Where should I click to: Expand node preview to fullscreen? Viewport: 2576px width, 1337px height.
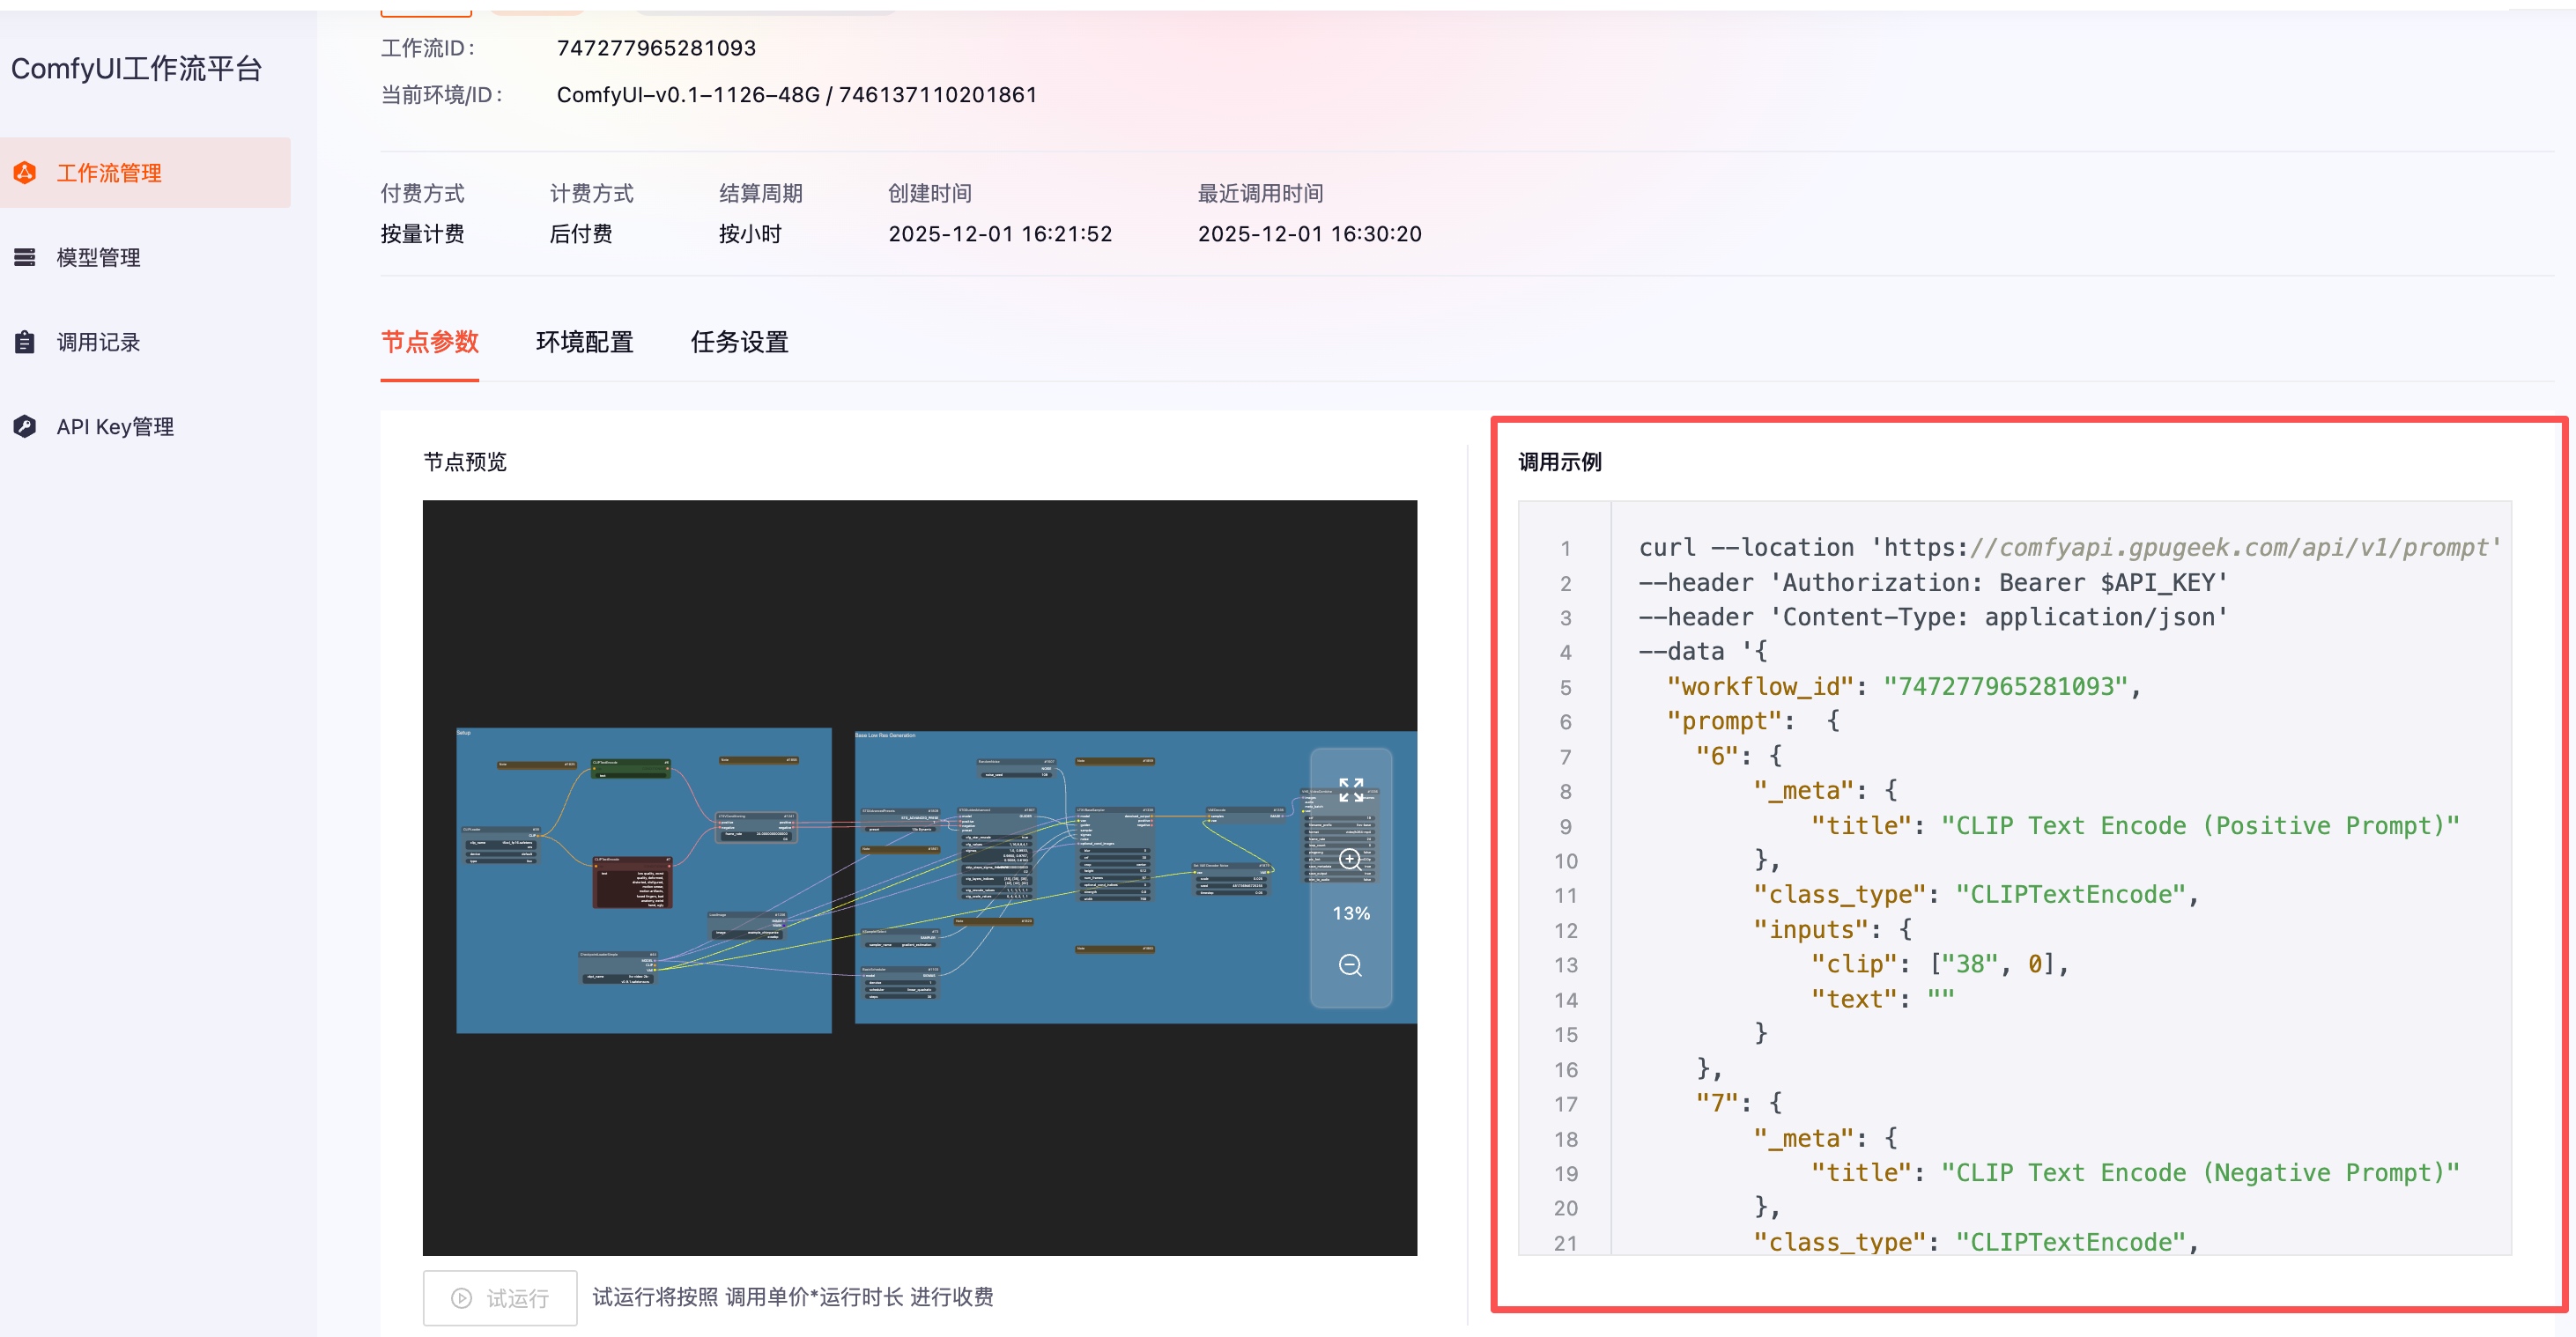pos(1350,790)
